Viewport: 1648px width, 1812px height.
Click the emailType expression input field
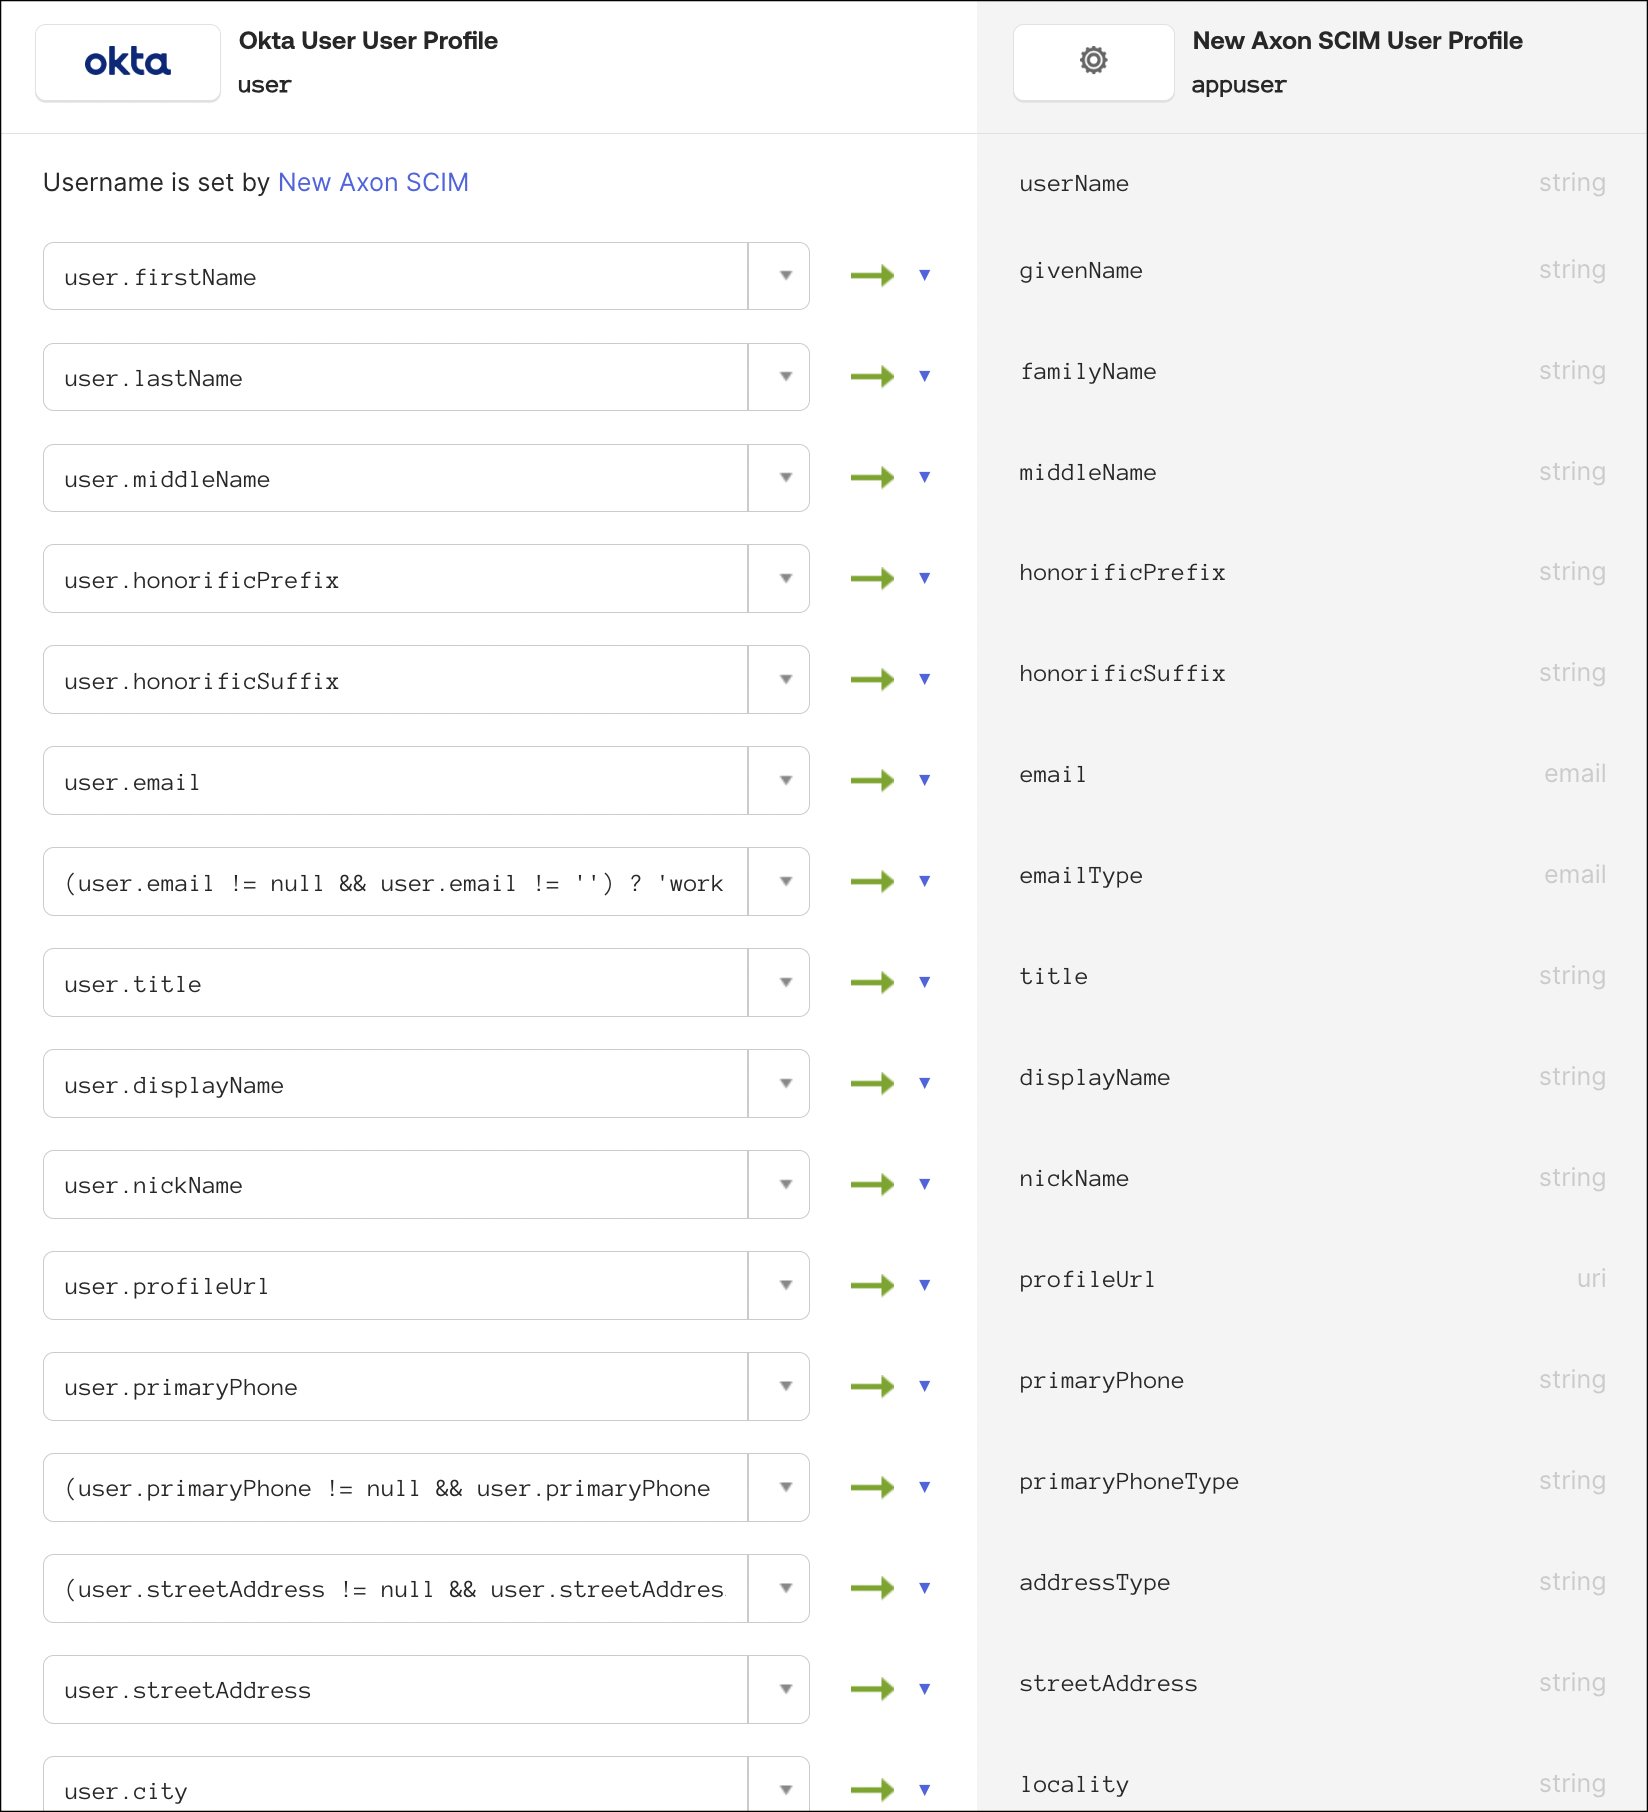pyautogui.click(x=395, y=882)
